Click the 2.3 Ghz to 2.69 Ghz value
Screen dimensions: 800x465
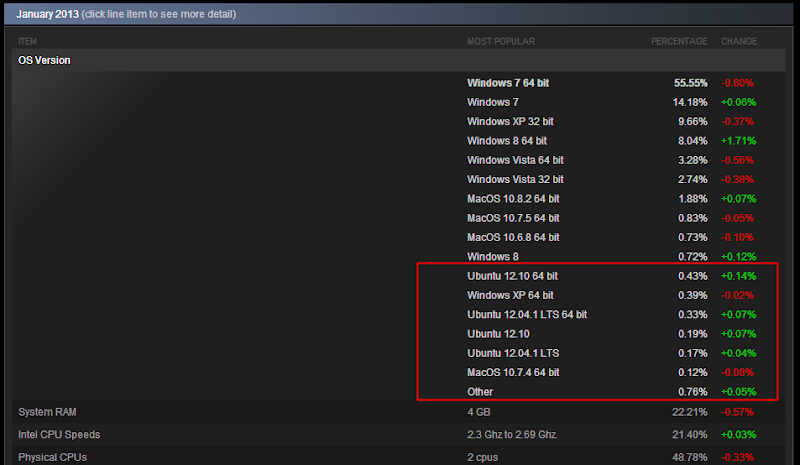[x=512, y=434]
